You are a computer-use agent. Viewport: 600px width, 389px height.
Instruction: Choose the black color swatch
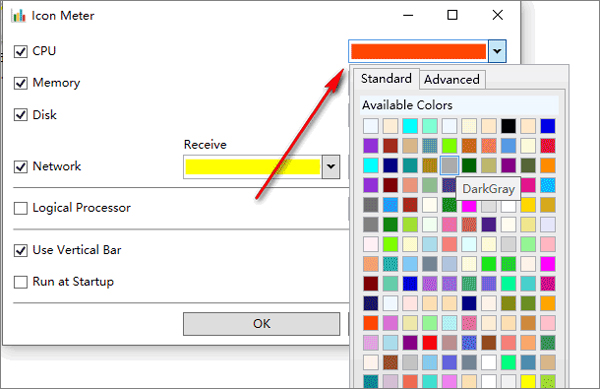click(508, 126)
